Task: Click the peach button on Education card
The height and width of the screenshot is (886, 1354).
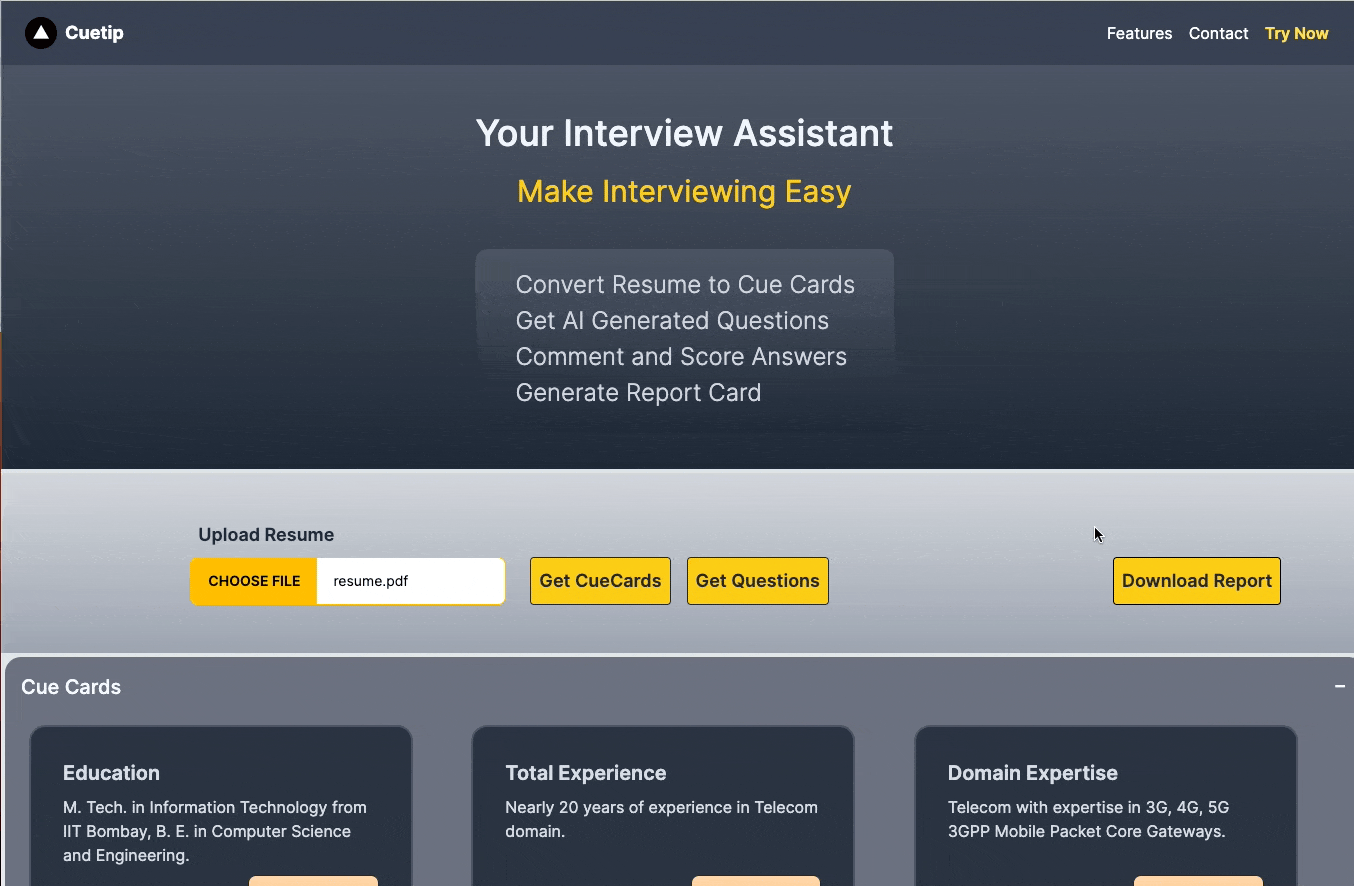Action: tap(313, 881)
